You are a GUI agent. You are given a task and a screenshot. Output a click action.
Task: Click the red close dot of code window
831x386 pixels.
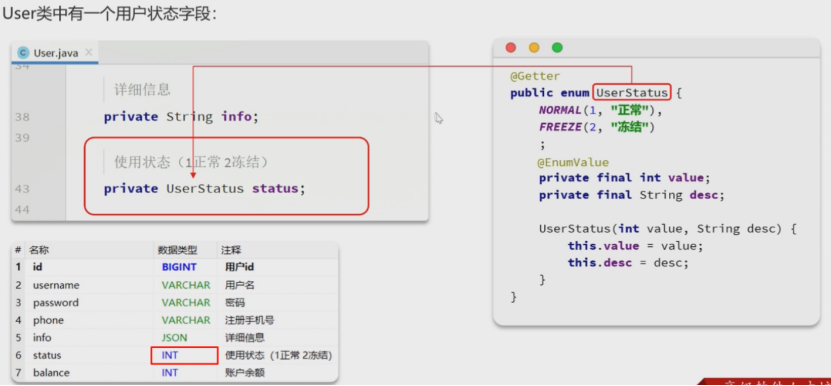tap(510, 48)
